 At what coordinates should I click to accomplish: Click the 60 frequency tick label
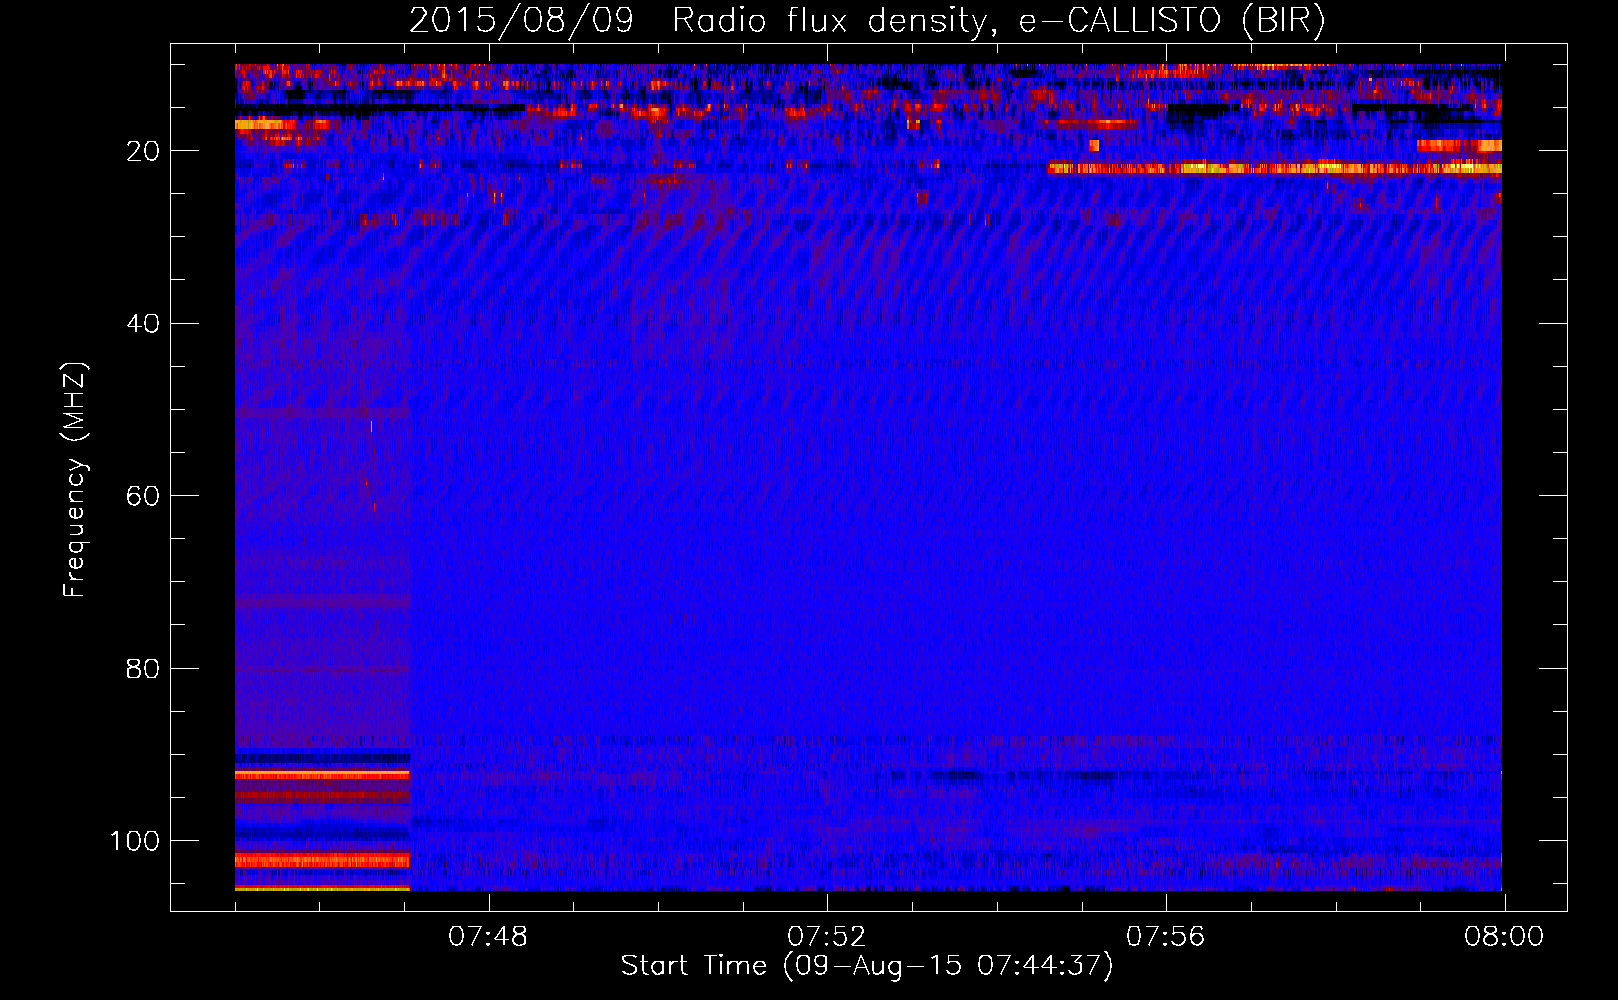click(143, 497)
